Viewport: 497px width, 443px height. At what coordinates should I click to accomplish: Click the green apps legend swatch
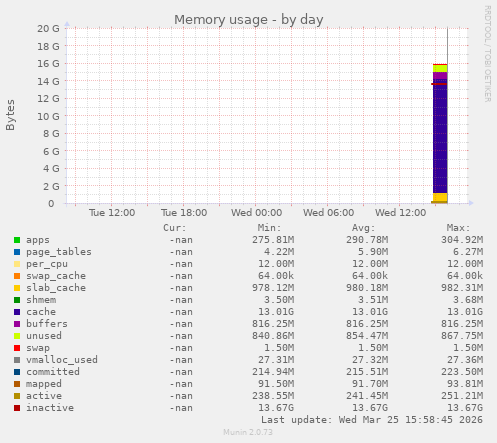17,240
